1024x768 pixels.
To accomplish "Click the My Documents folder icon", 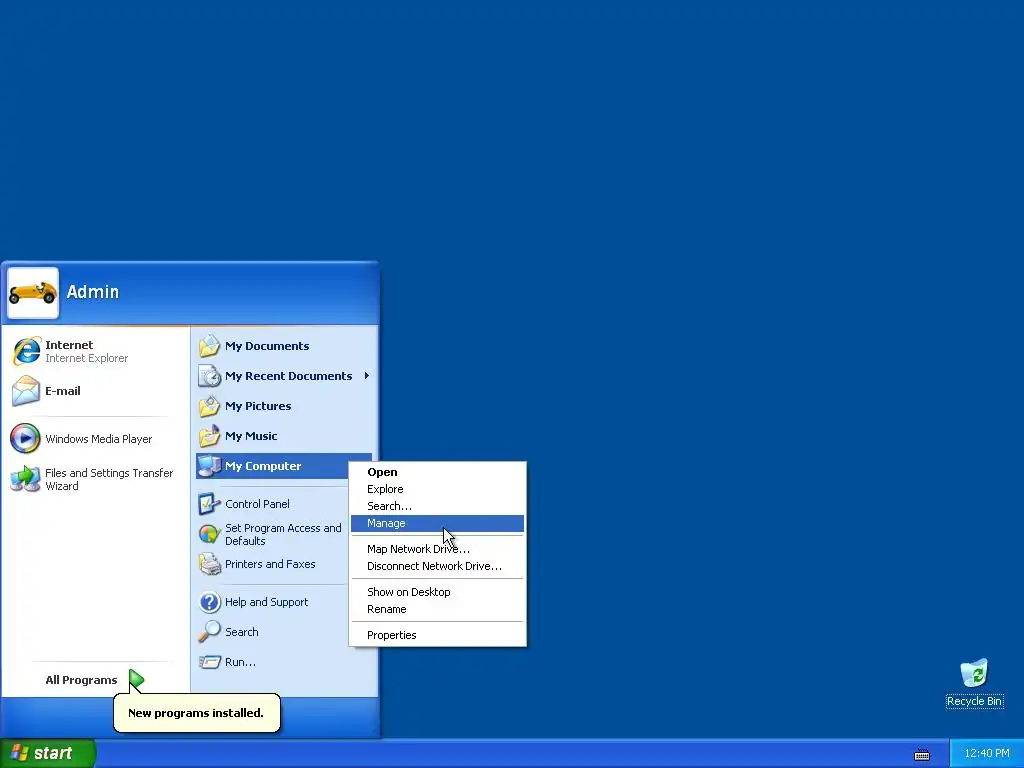I will (x=210, y=346).
